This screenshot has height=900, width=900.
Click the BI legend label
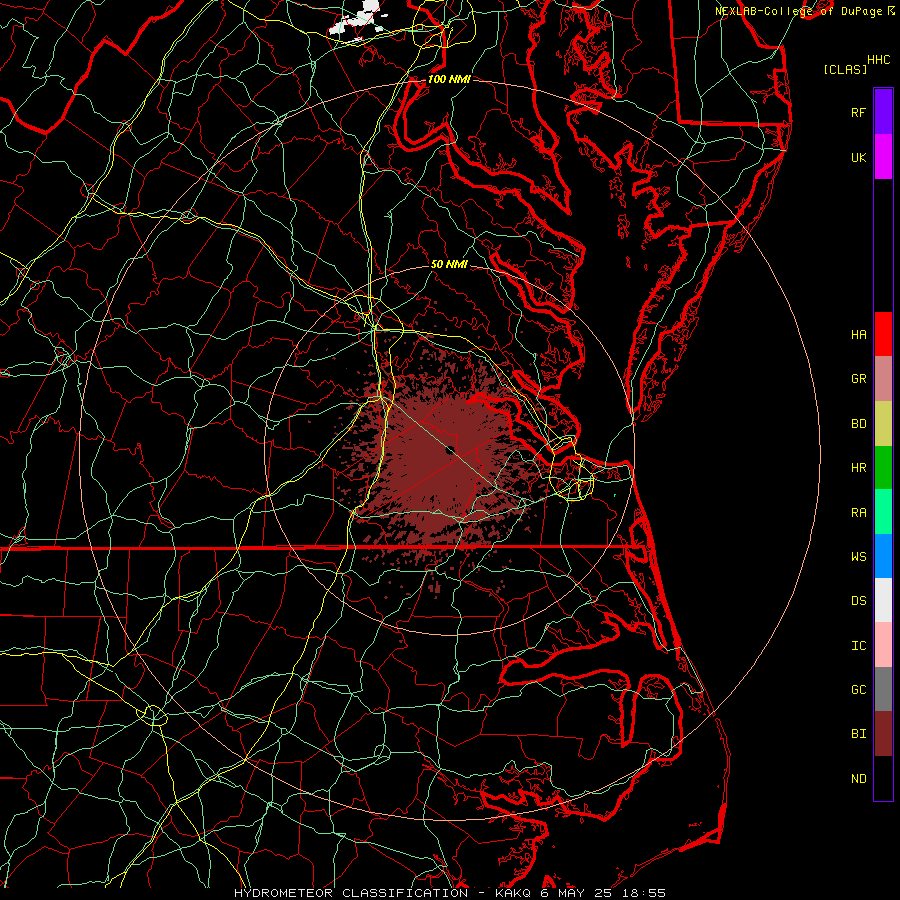coord(858,734)
